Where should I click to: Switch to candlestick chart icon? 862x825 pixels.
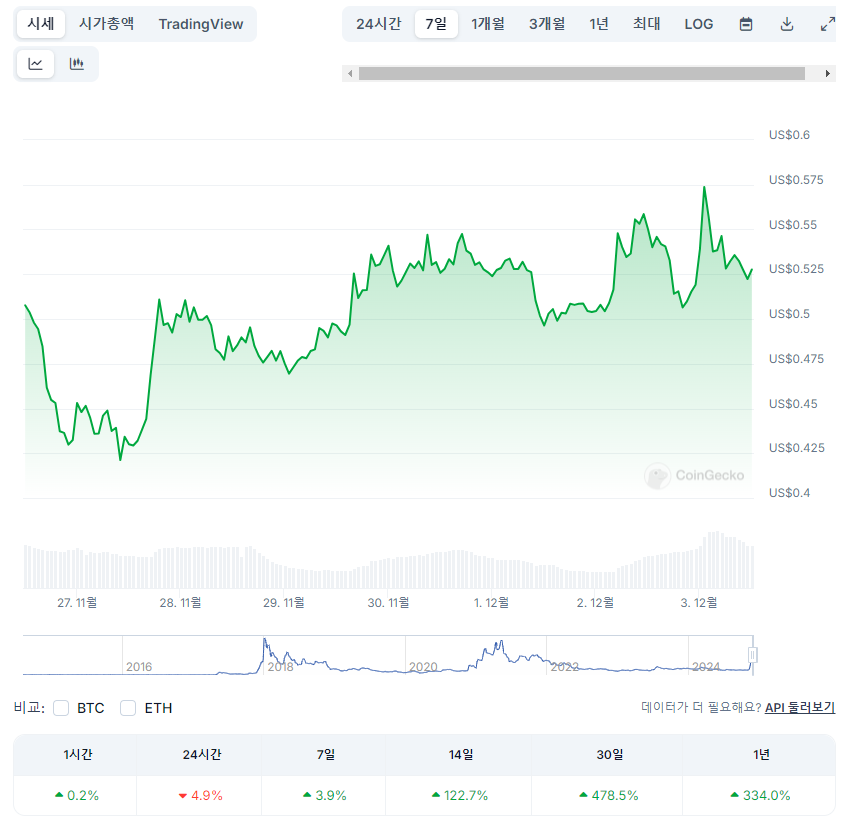[76, 64]
